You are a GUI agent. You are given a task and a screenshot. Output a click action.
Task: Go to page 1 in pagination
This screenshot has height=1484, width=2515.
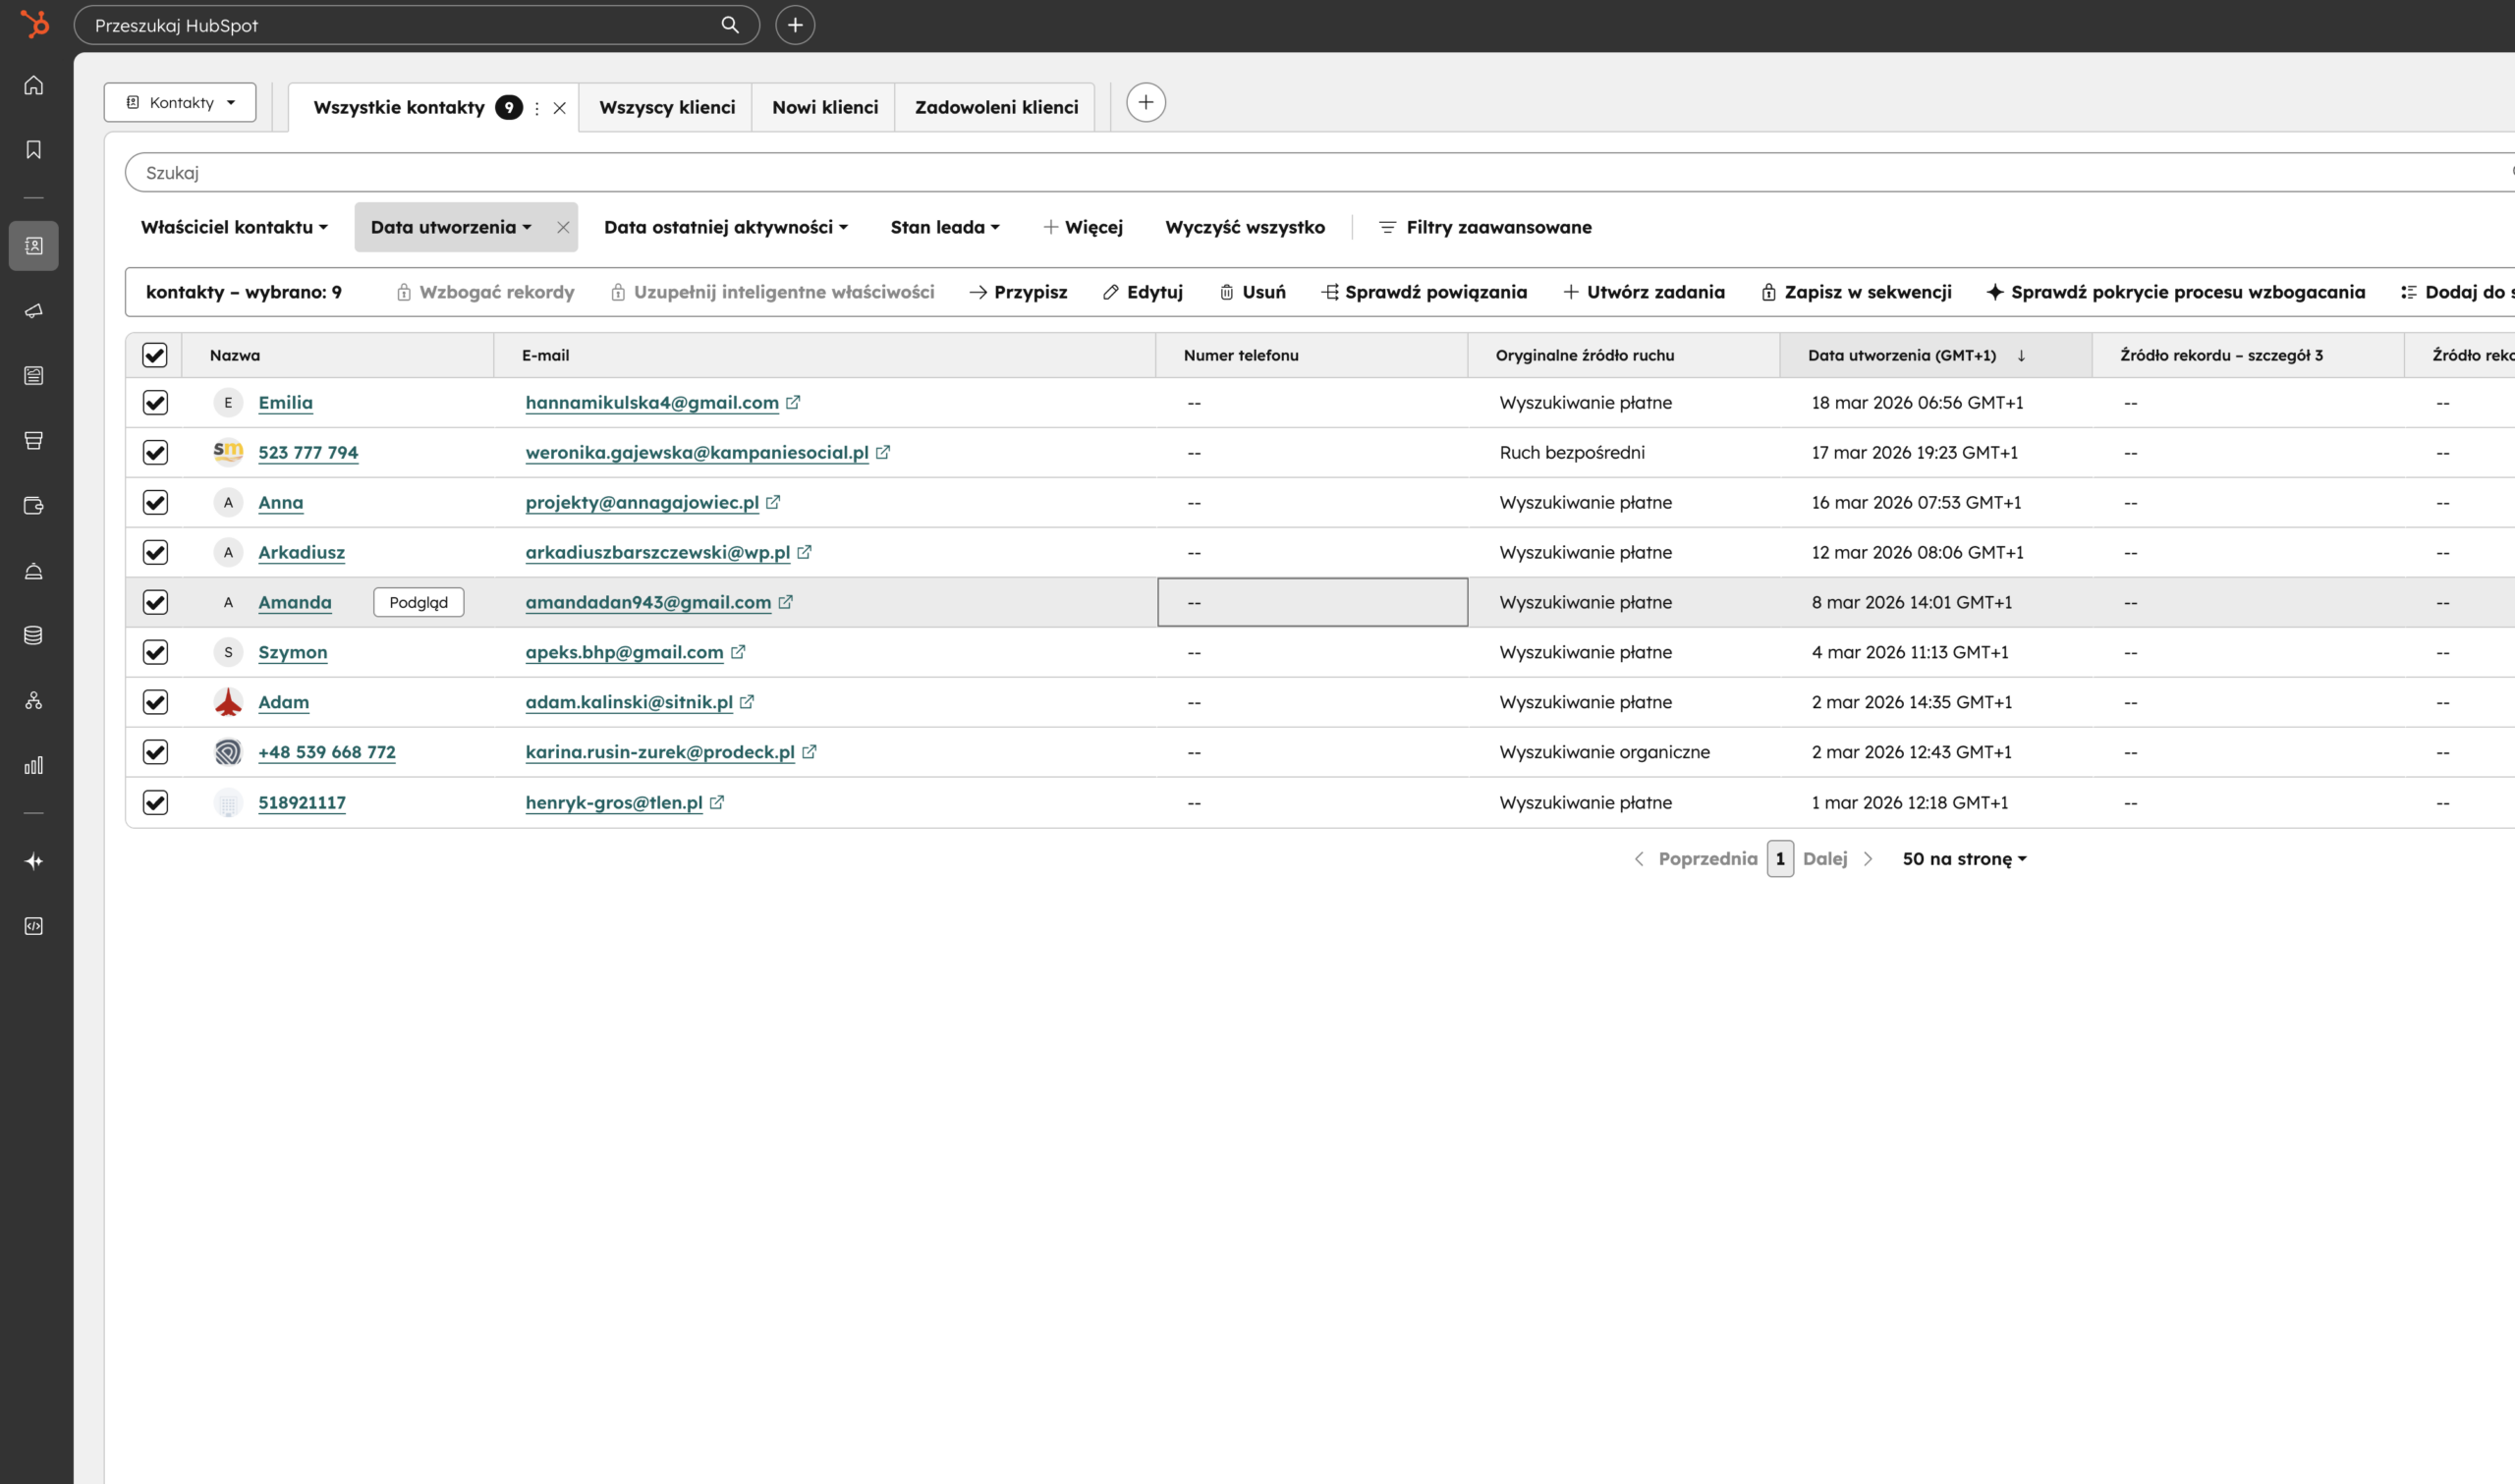point(1780,859)
